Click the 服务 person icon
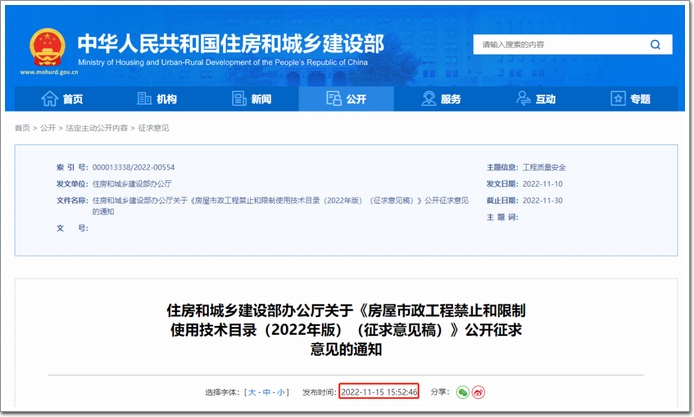694x417 pixels. 428,99
